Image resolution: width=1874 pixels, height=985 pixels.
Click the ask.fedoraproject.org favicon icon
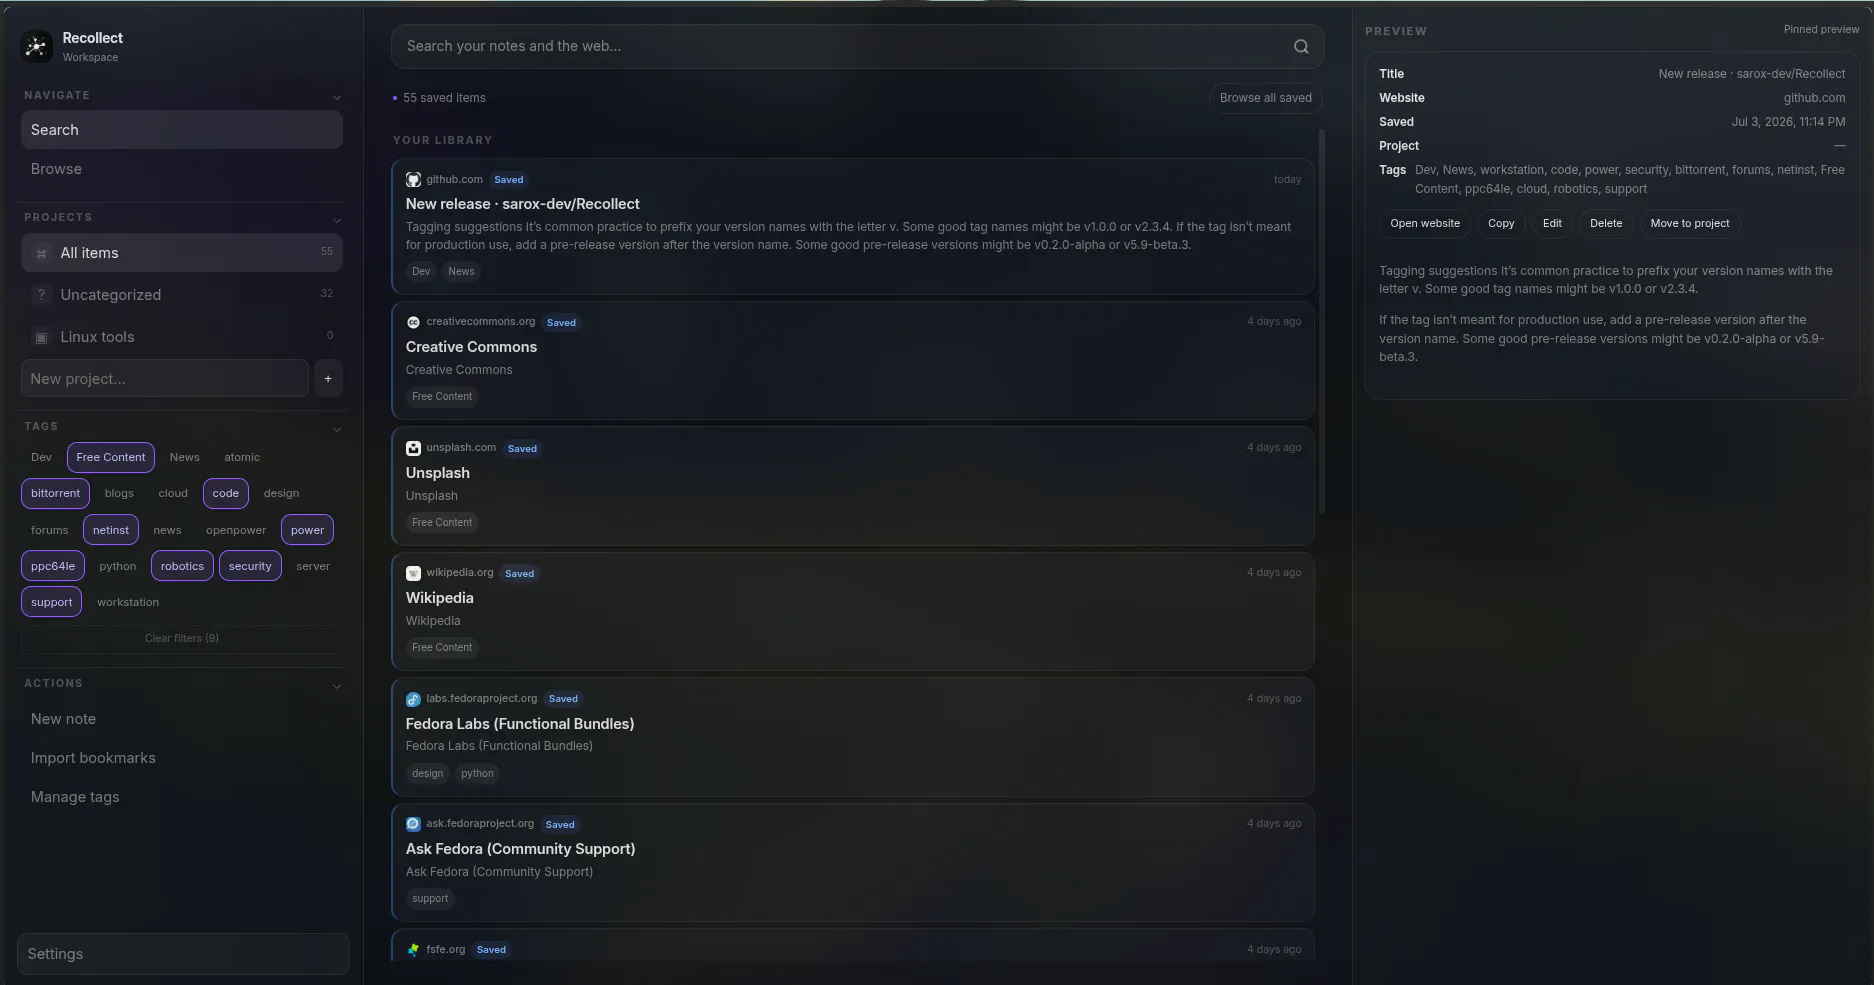point(413,824)
